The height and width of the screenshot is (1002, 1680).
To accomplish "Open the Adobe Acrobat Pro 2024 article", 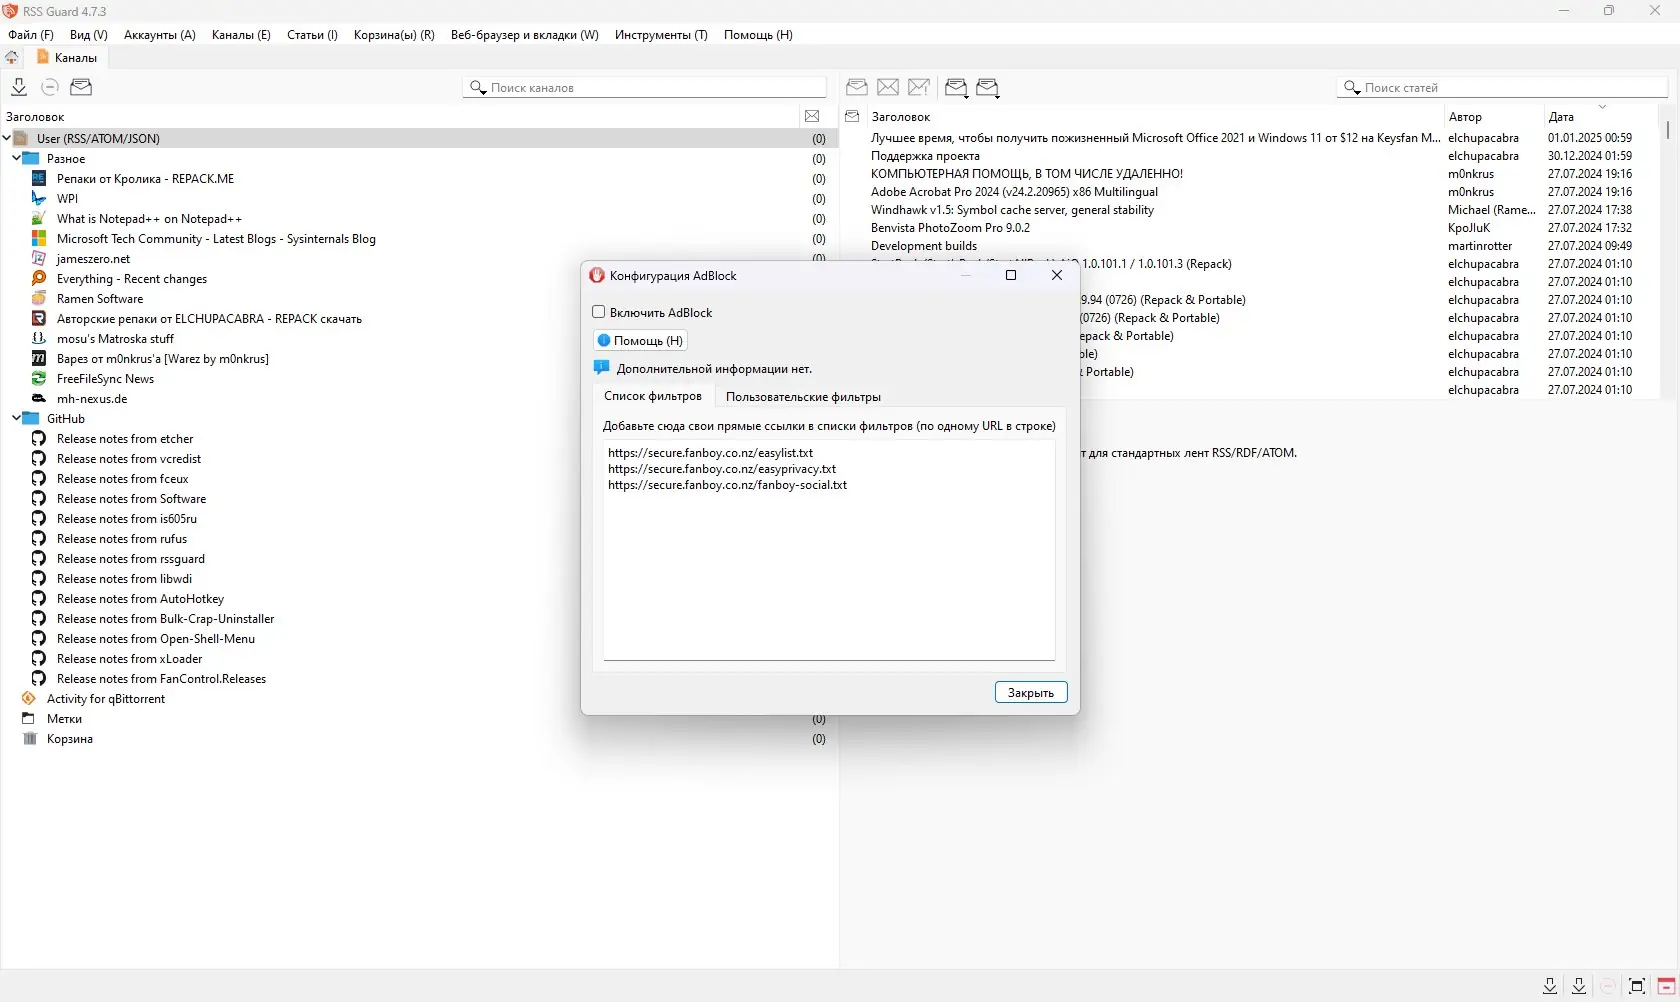I will (x=1014, y=192).
